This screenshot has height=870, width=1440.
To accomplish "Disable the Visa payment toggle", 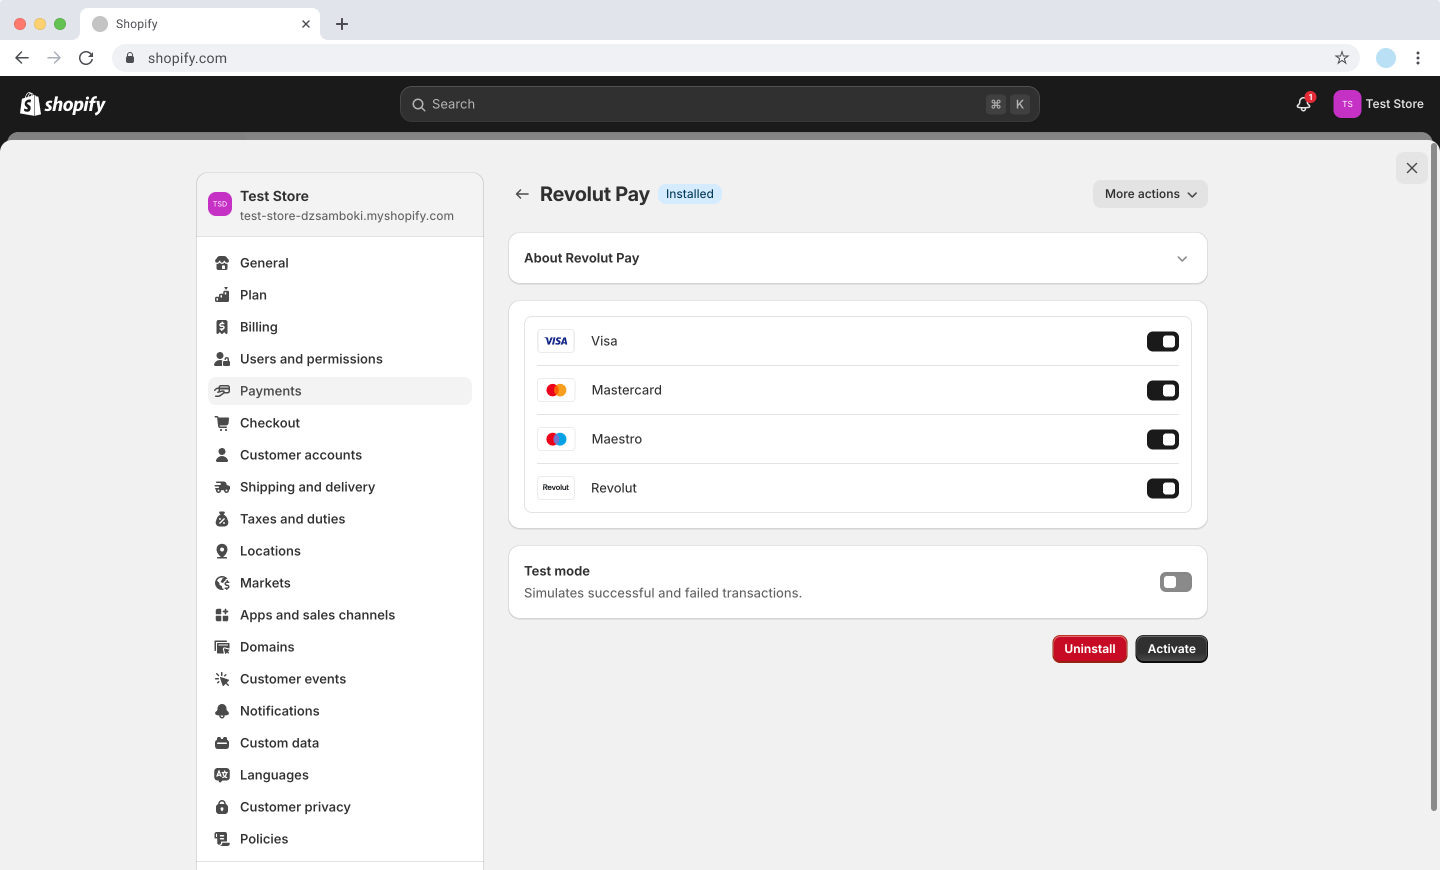I will click(1163, 342).
